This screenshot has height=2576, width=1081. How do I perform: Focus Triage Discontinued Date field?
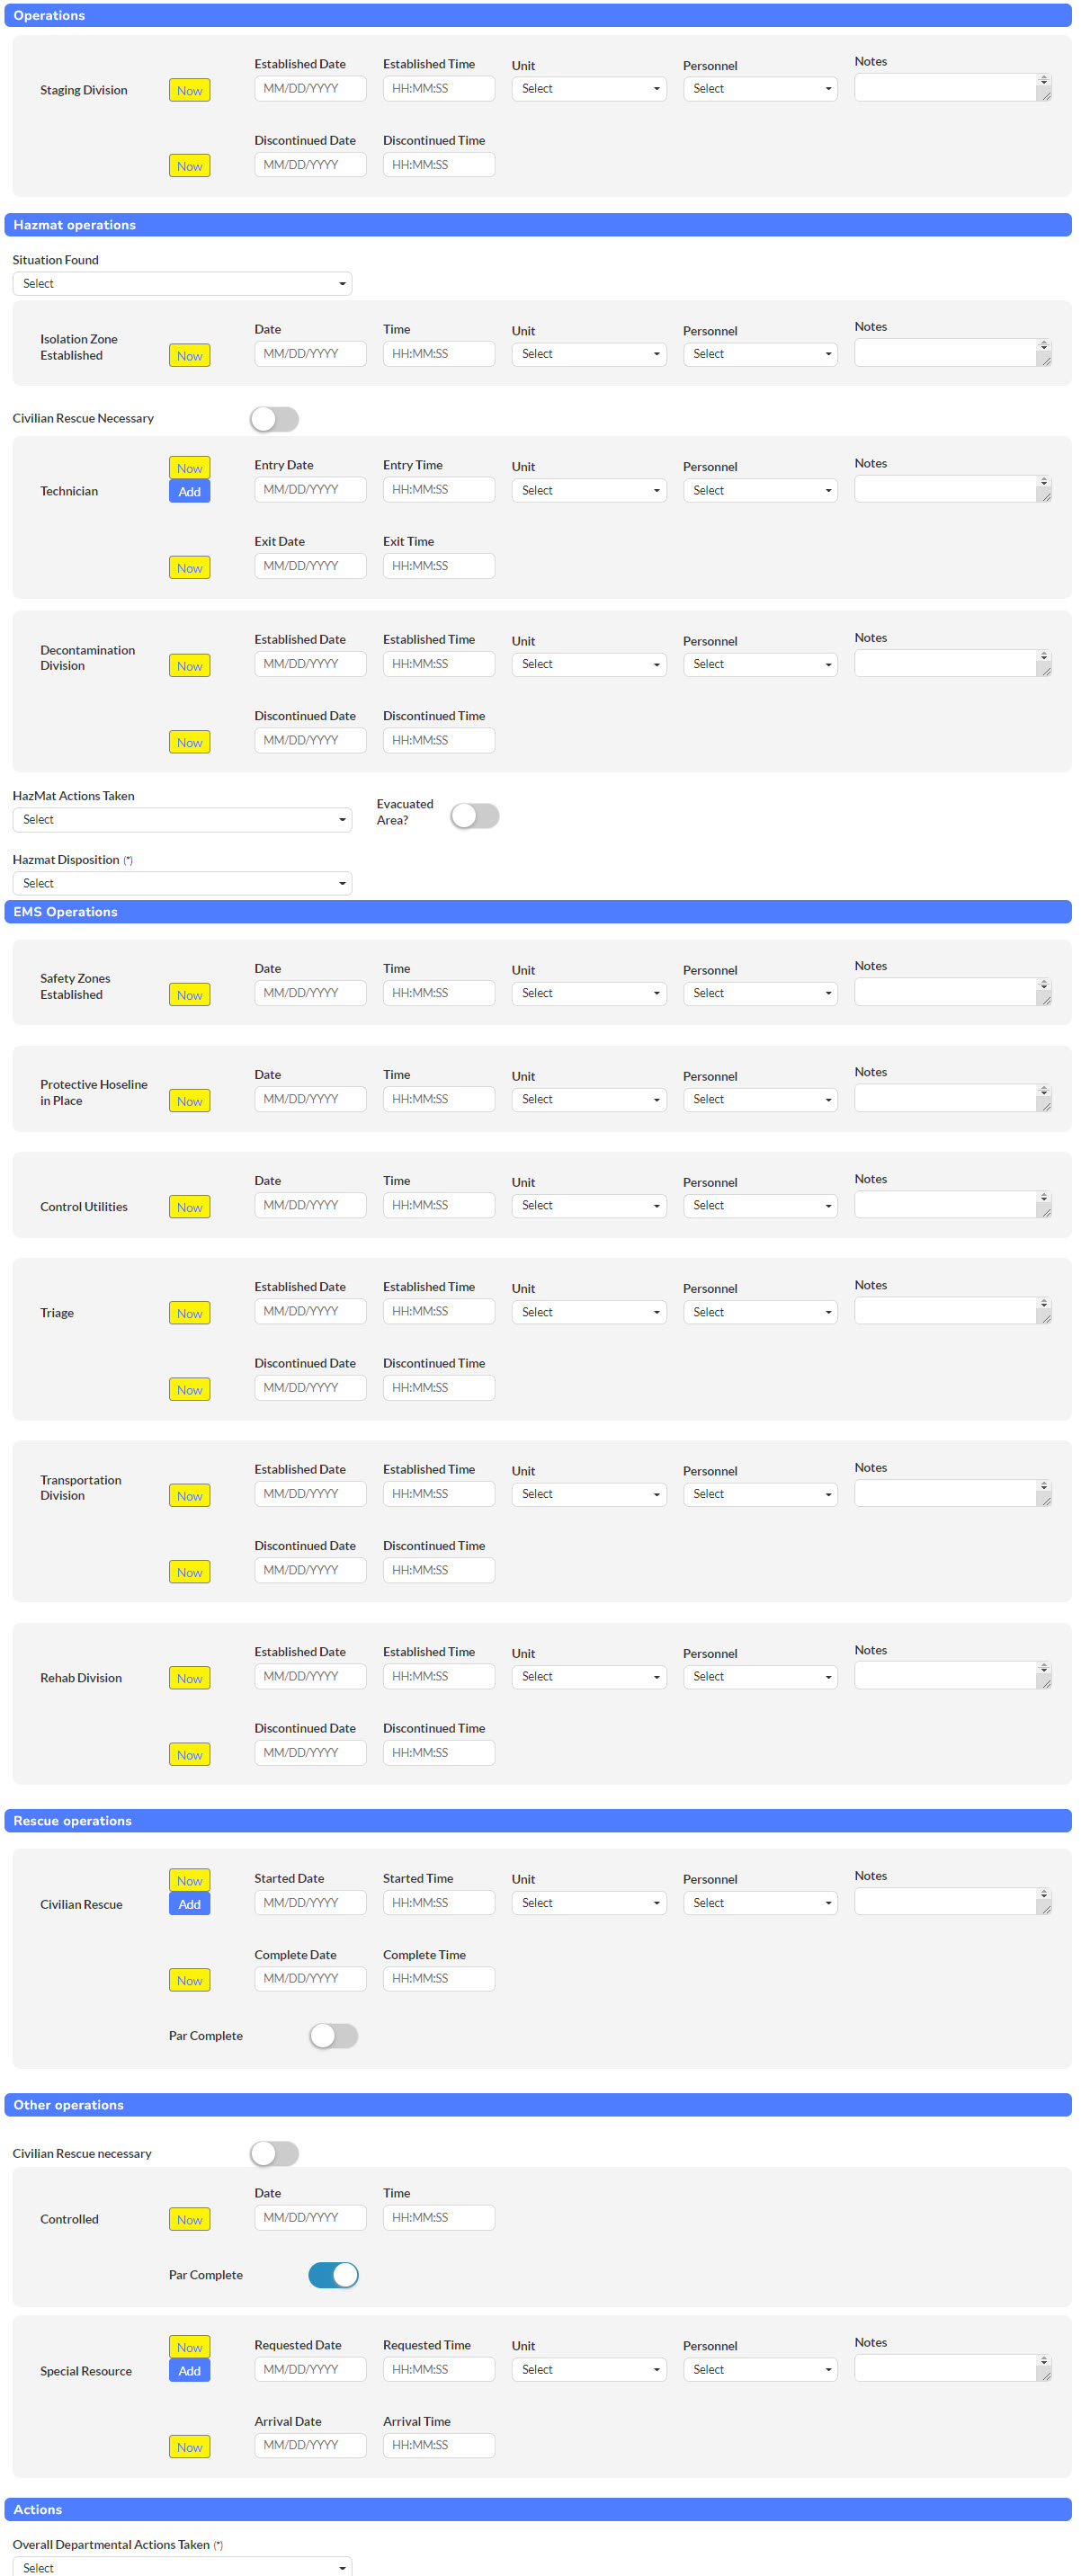coord(310,1388)
